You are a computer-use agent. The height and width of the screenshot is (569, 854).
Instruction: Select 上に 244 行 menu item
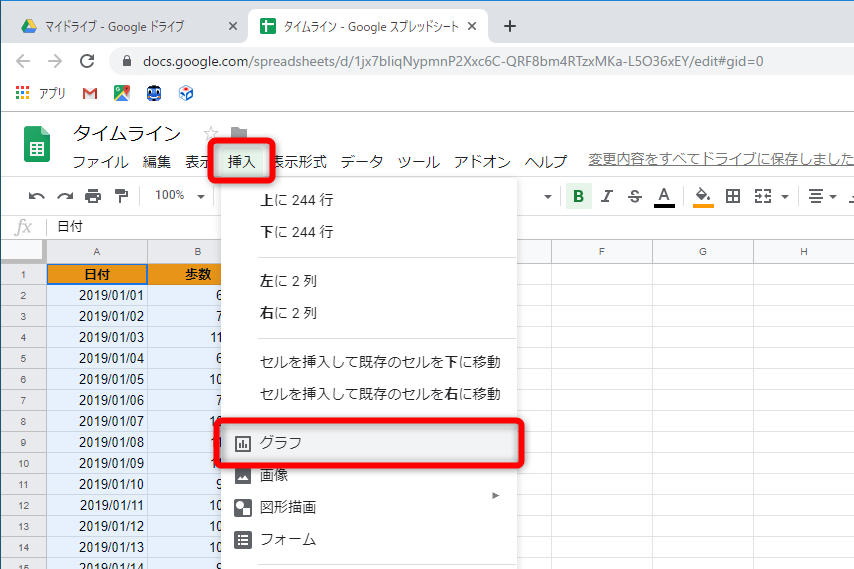[369, 200]
